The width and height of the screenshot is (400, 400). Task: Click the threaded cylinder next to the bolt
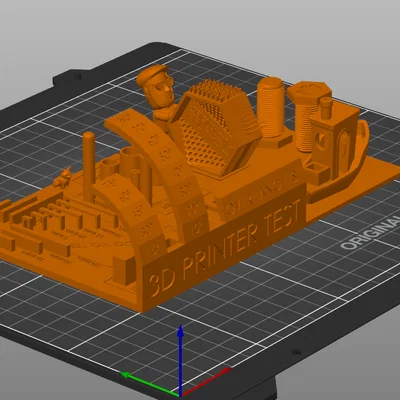point(270,107)
